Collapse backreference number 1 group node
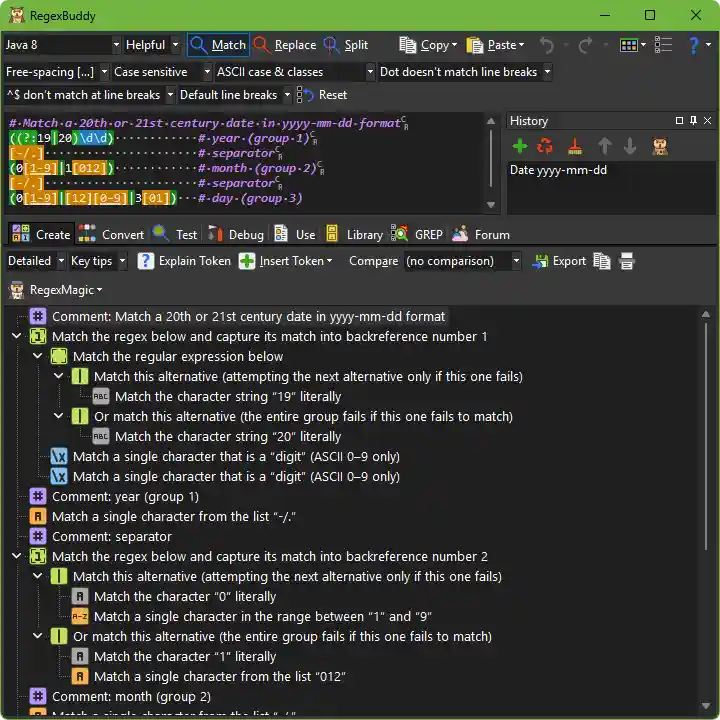720x720 pixels. [17, 336]
